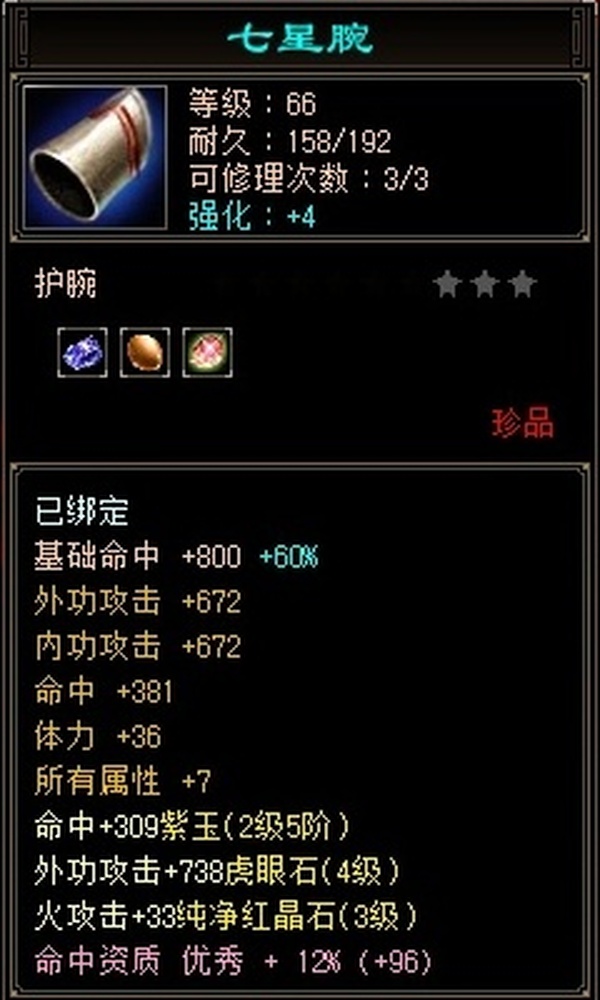Click the pink 命中资质 优秀 line
Screen dimensions: 600x1000
pos(234,962)
